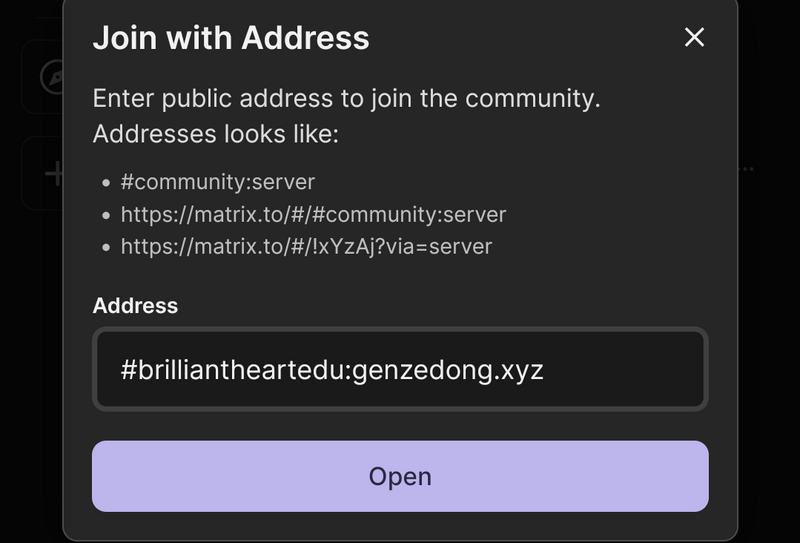
Task: Click the "Addresses looks like:" text line
Action: point(215,133)
